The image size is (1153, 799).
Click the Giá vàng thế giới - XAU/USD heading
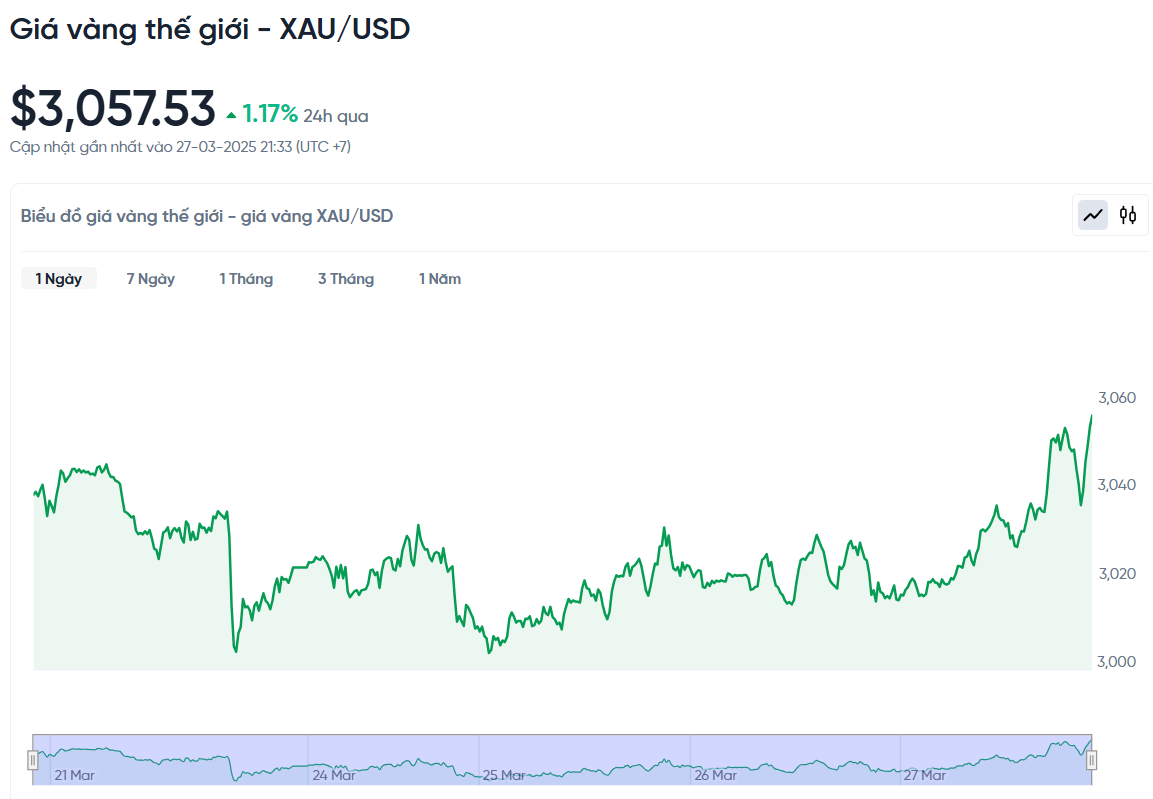point(210,29)
